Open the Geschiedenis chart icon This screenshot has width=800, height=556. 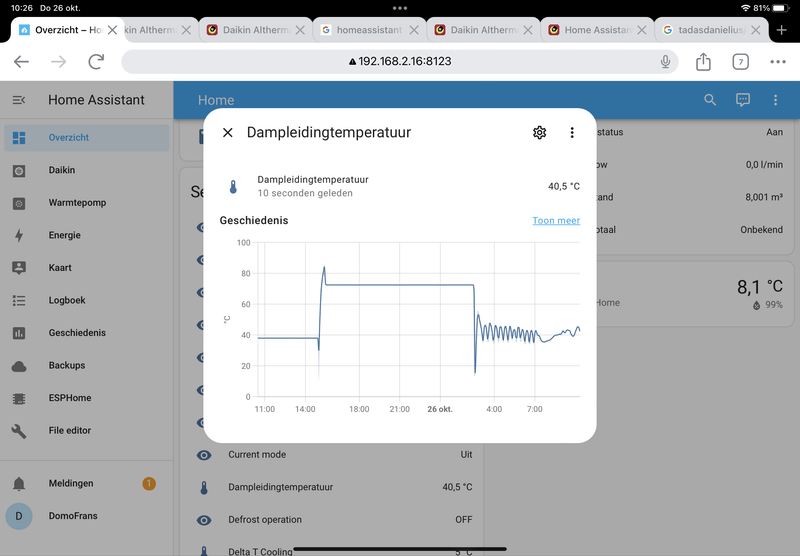[19, 333]
